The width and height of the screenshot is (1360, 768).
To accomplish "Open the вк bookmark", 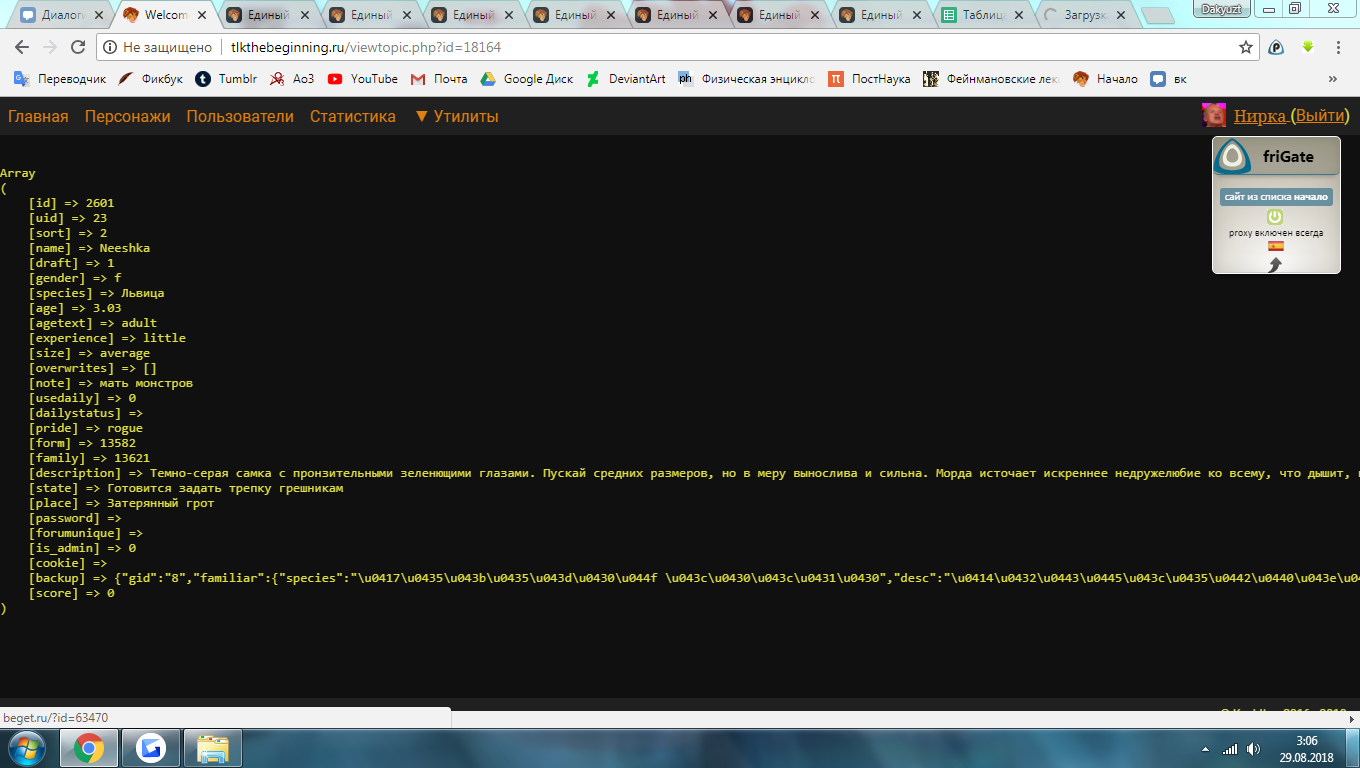I will 1169,79.
